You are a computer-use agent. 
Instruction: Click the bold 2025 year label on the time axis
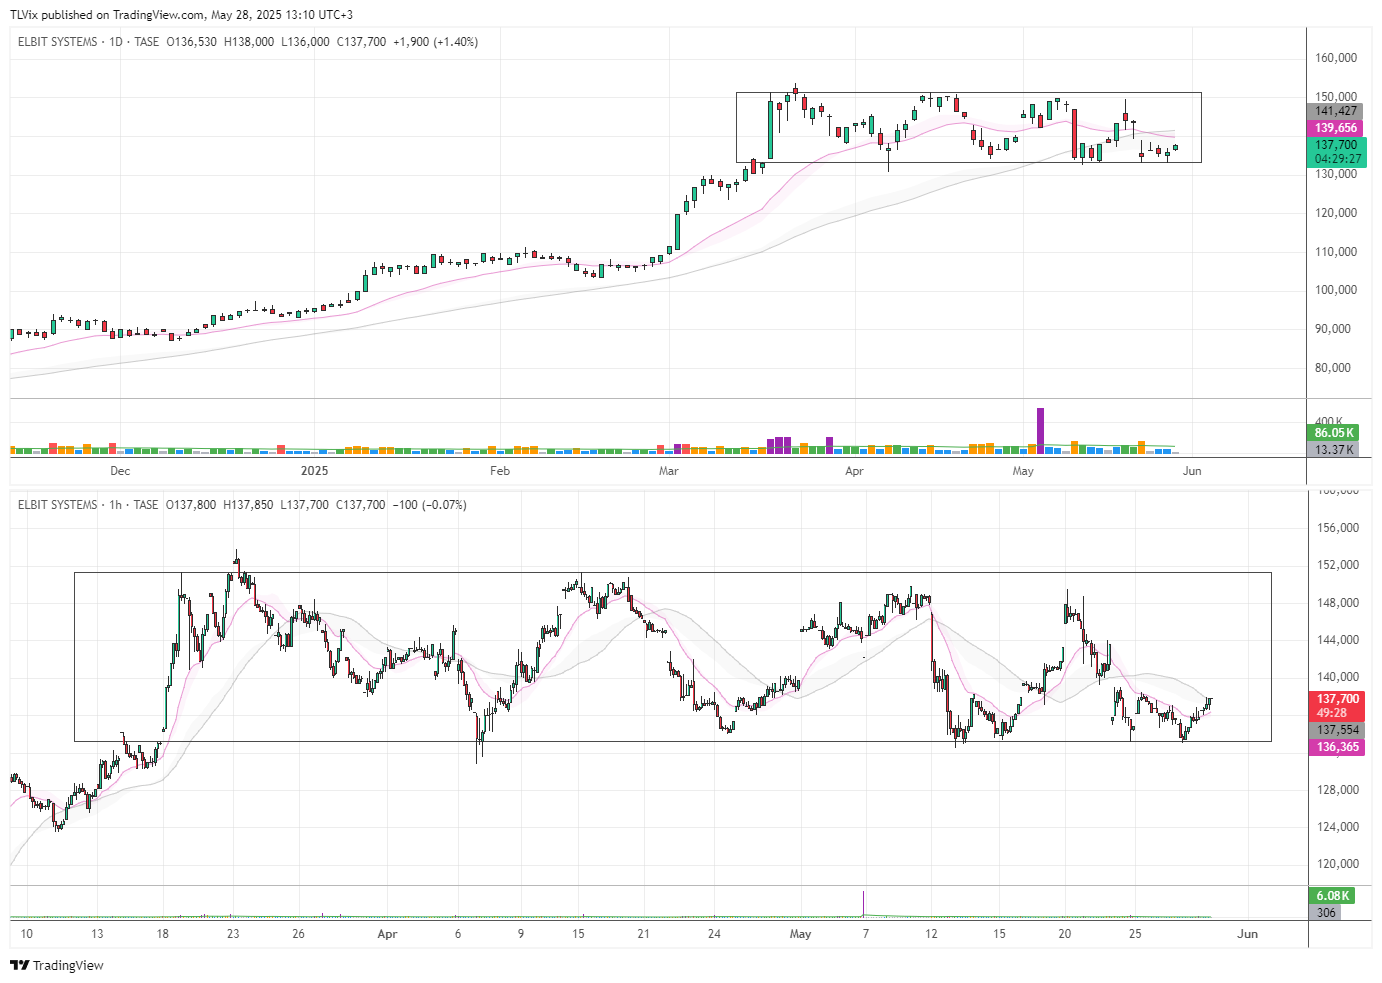click(x=314, y=471)
